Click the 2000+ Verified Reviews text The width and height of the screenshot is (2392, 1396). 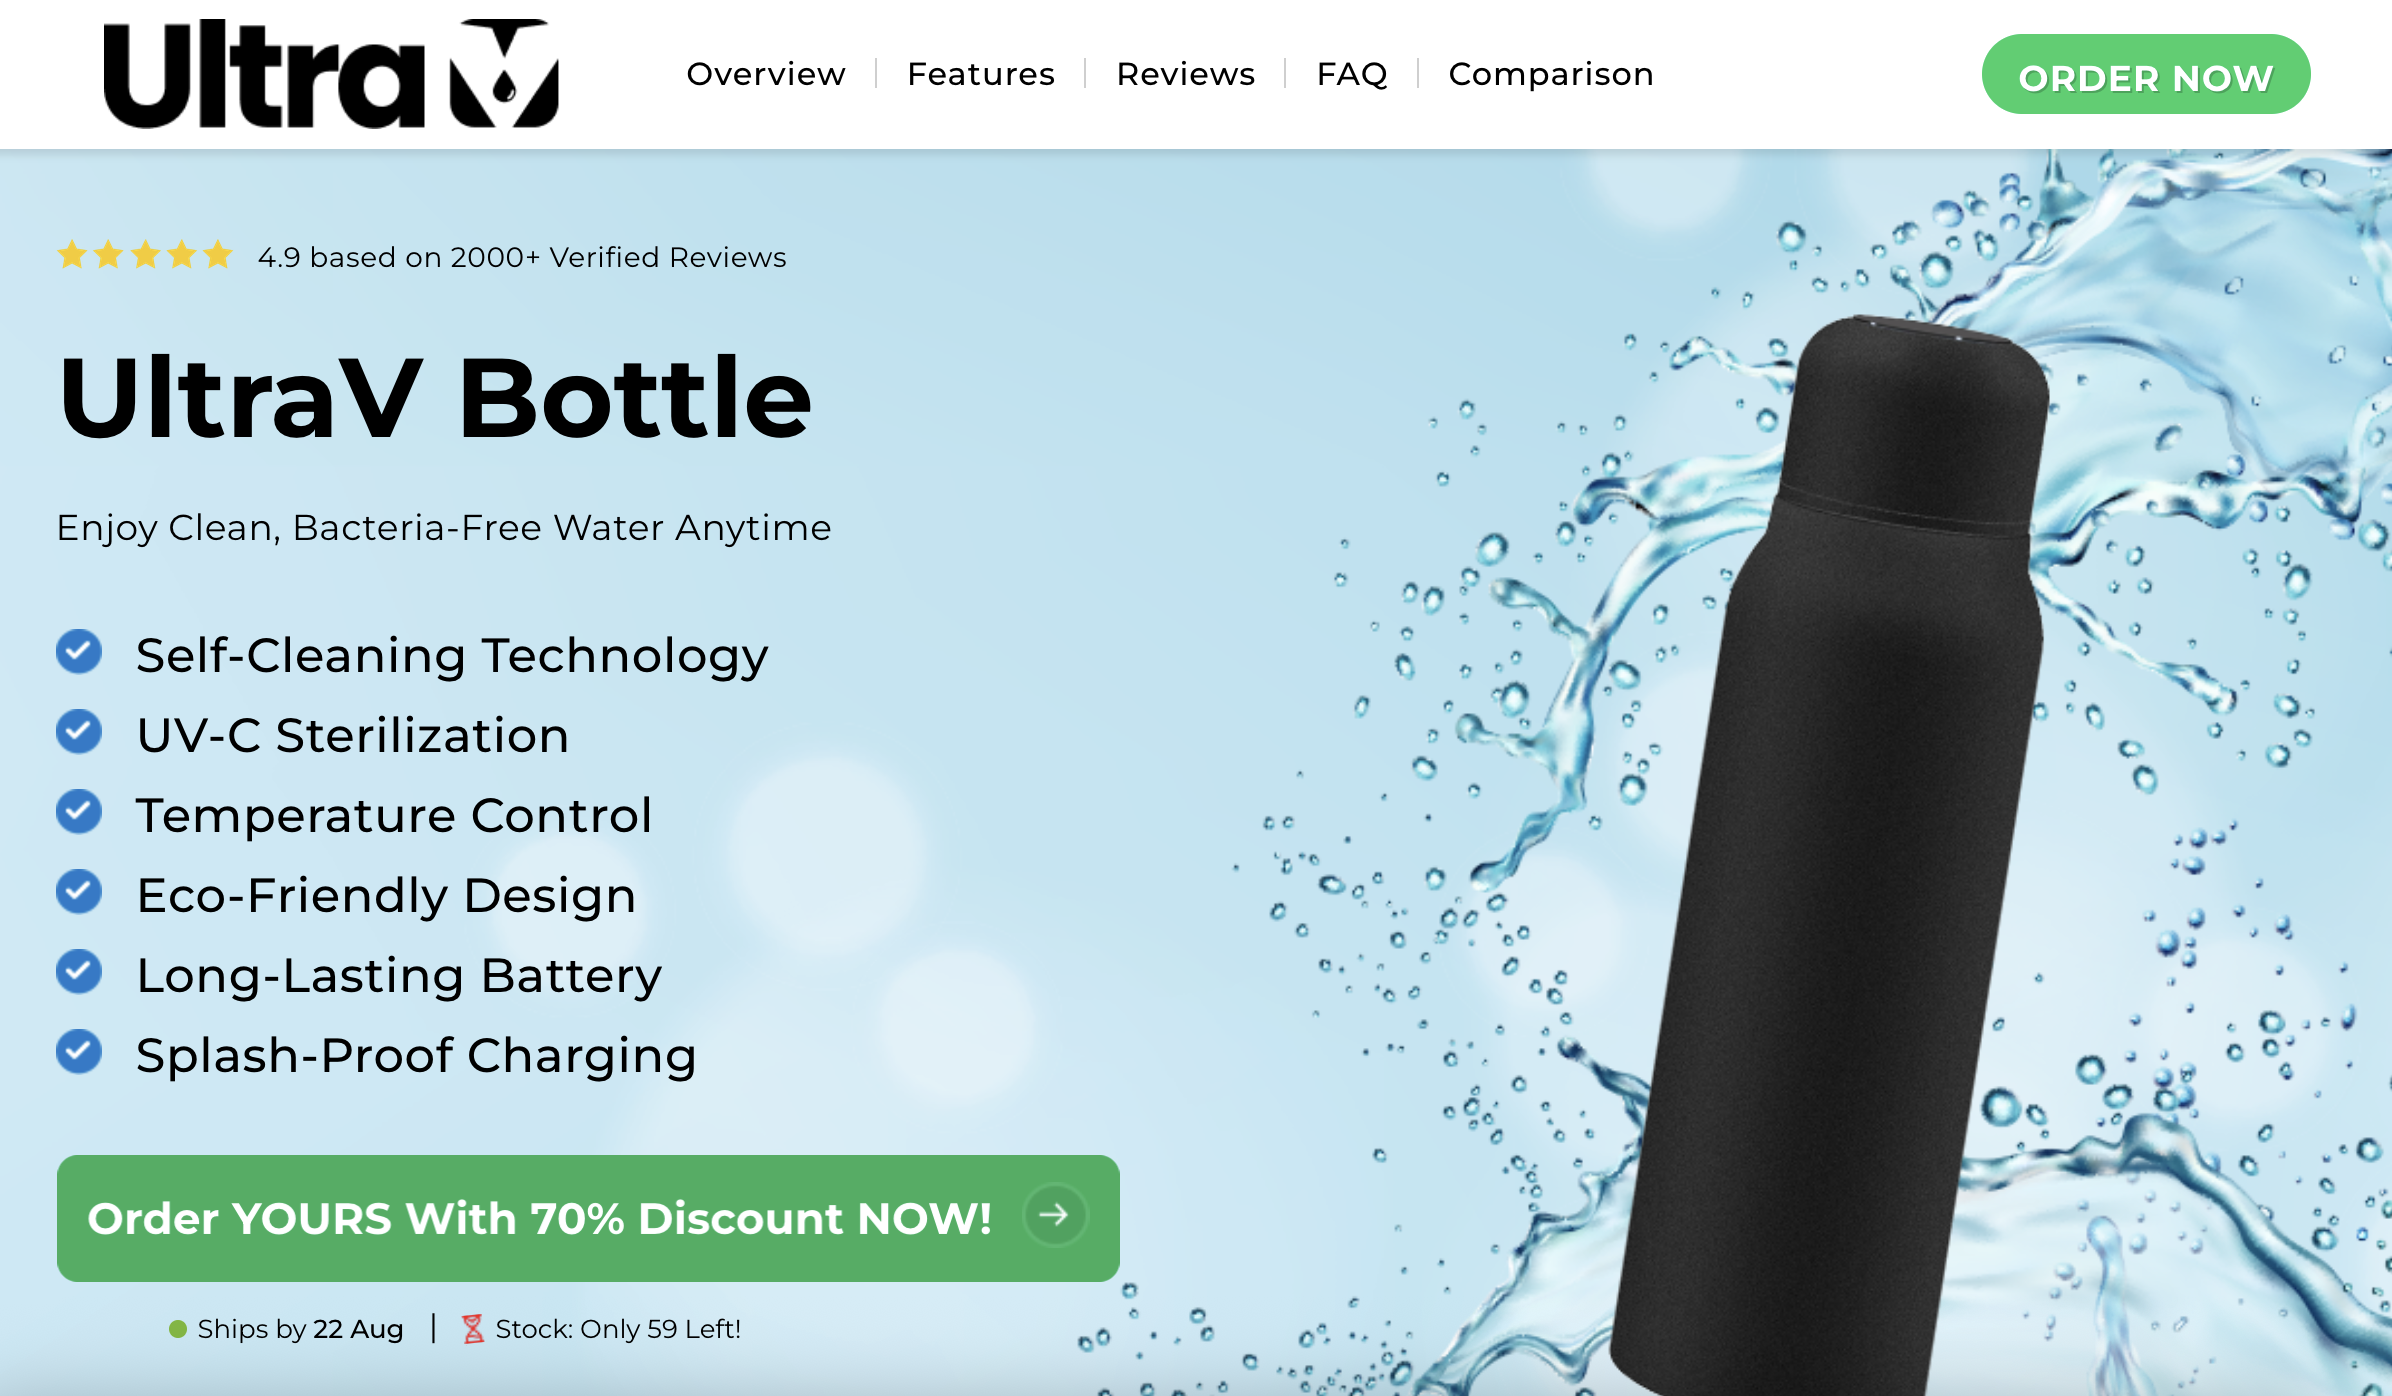click(x=619, y=257)
